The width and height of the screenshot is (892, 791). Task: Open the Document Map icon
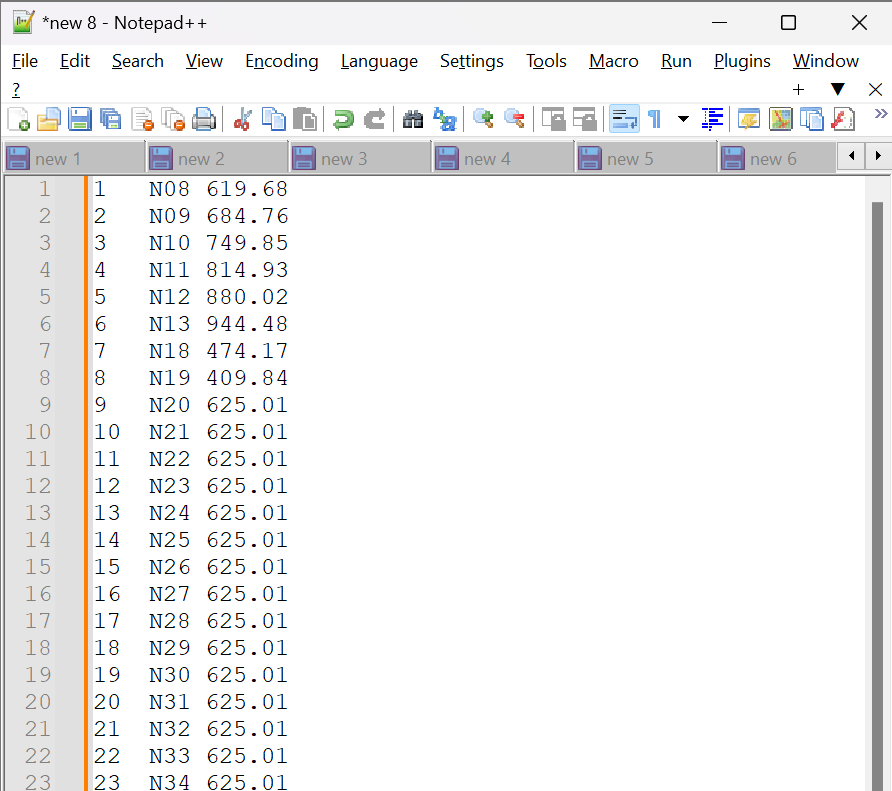point(780,120)
